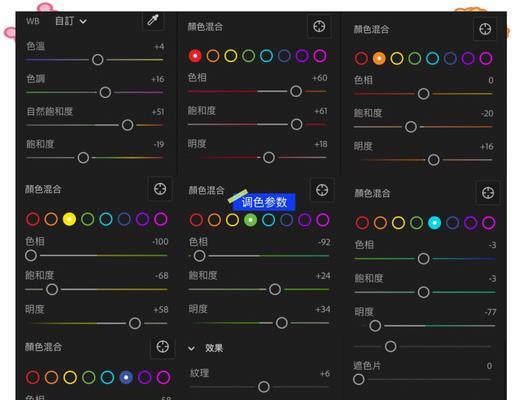Viewport: 520px width, 400px height.
Task: Choose purple circle in the blue-selected color mix
Action: tap(145, 377)
